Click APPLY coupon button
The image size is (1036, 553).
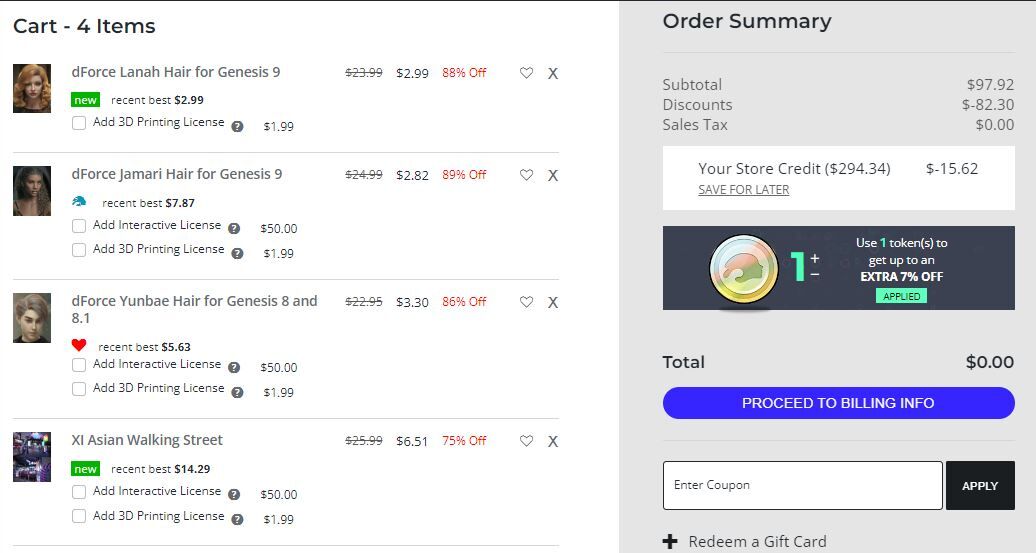point(980,486)
